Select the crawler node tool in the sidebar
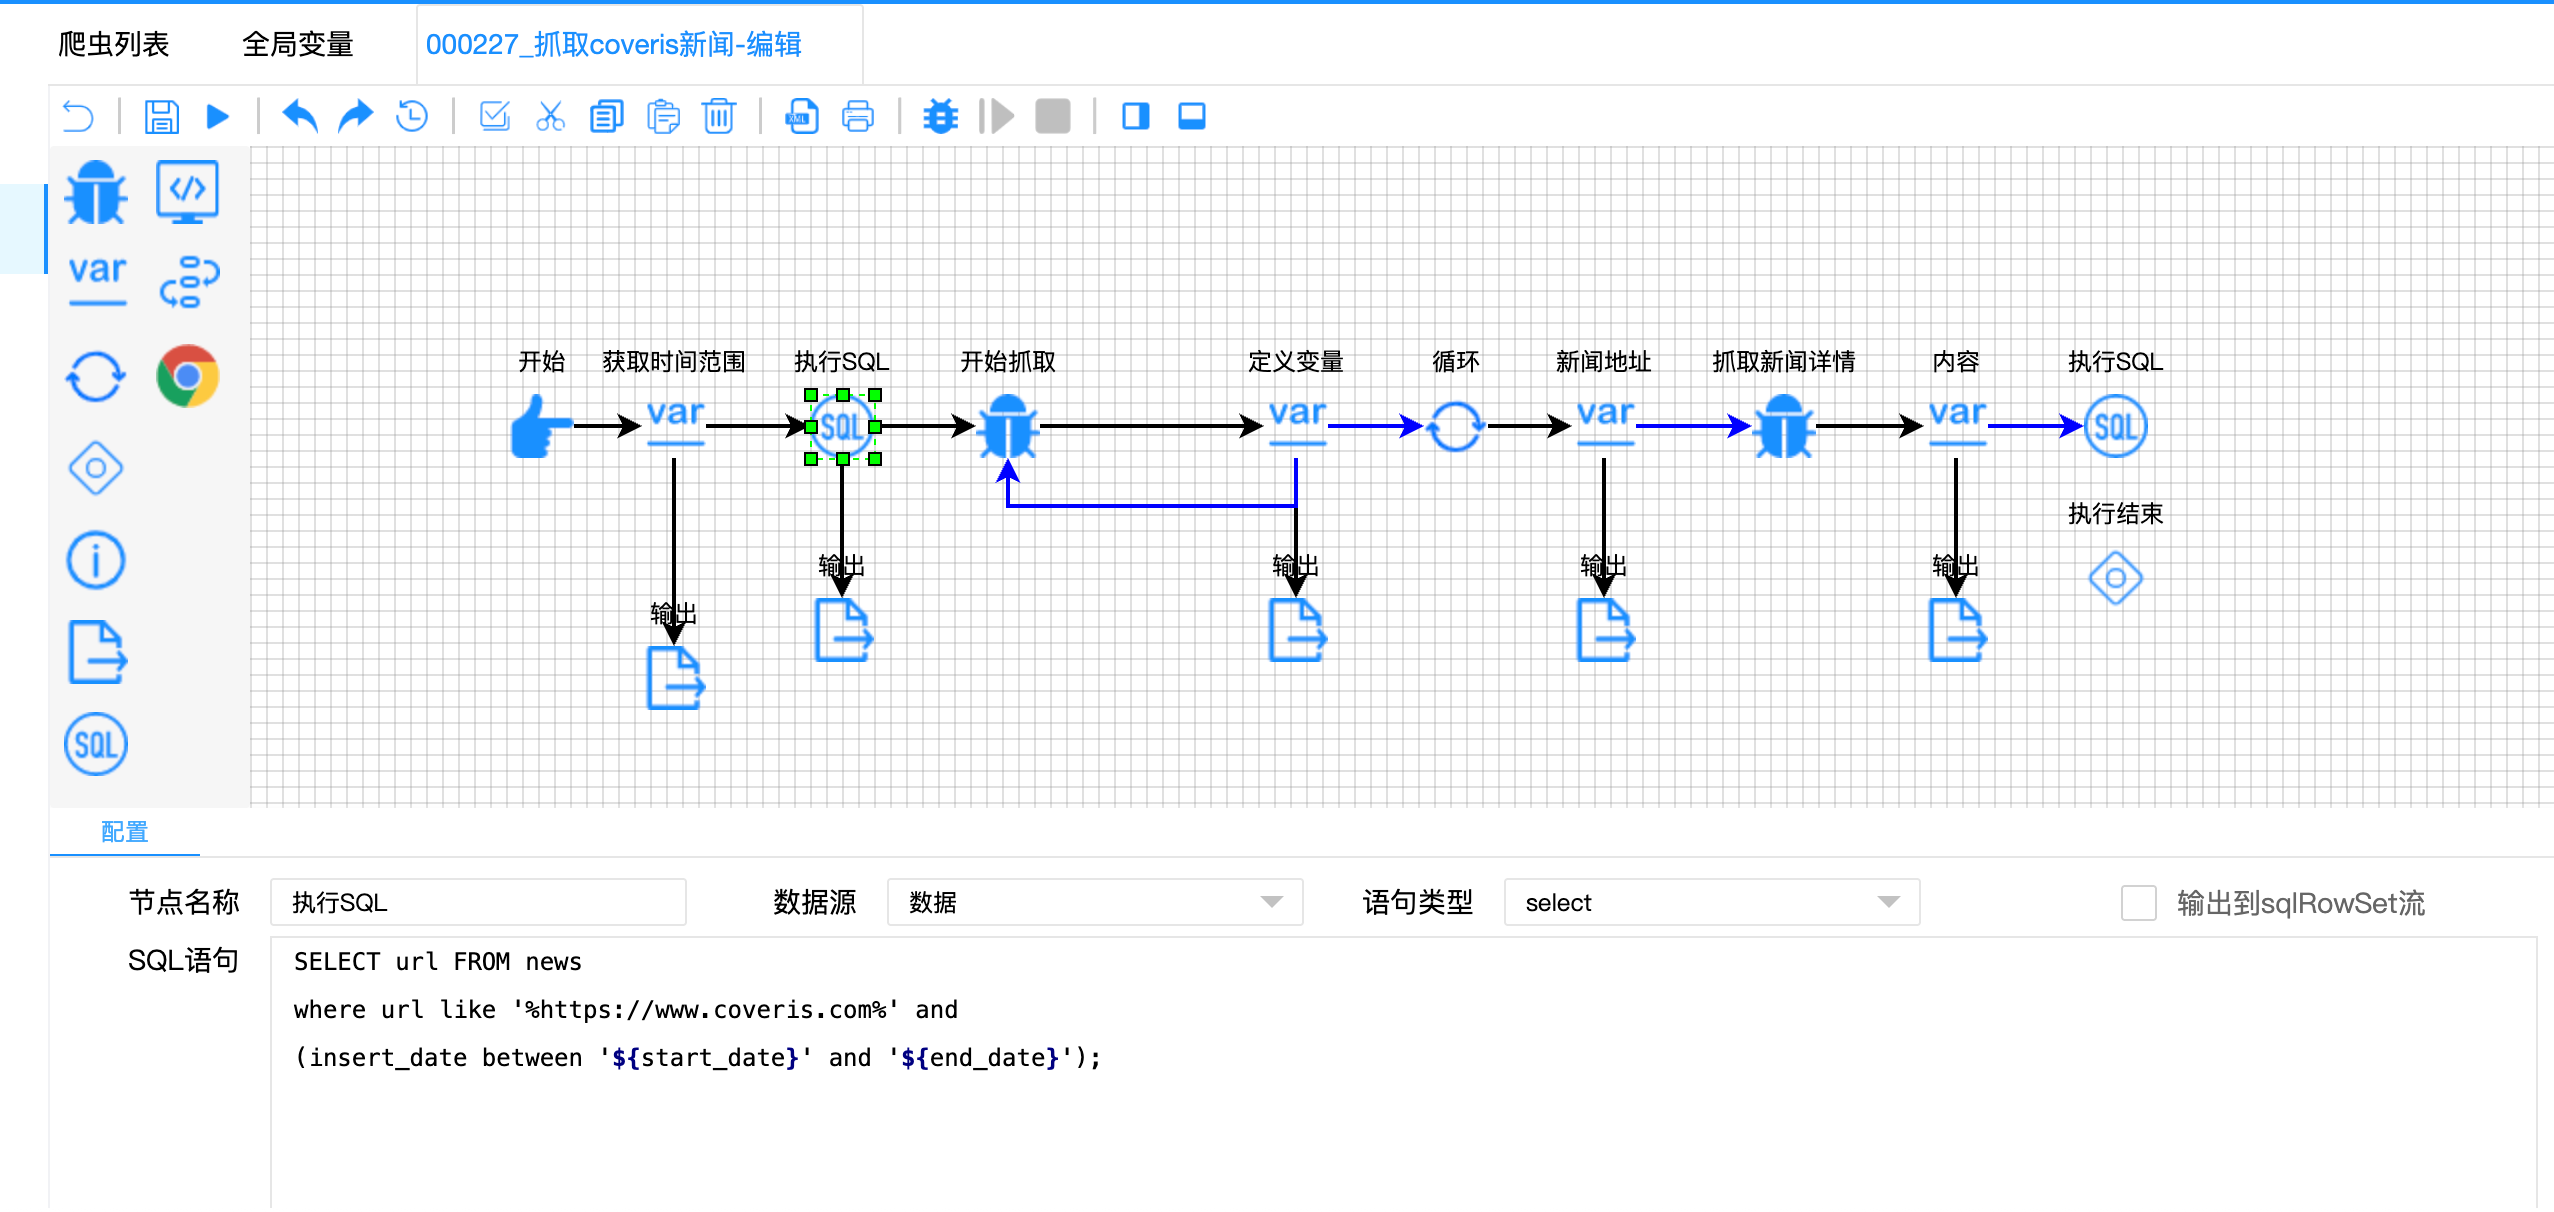Image resolution: width=2554 pixels, height=1212 pixels. [95, 192]
